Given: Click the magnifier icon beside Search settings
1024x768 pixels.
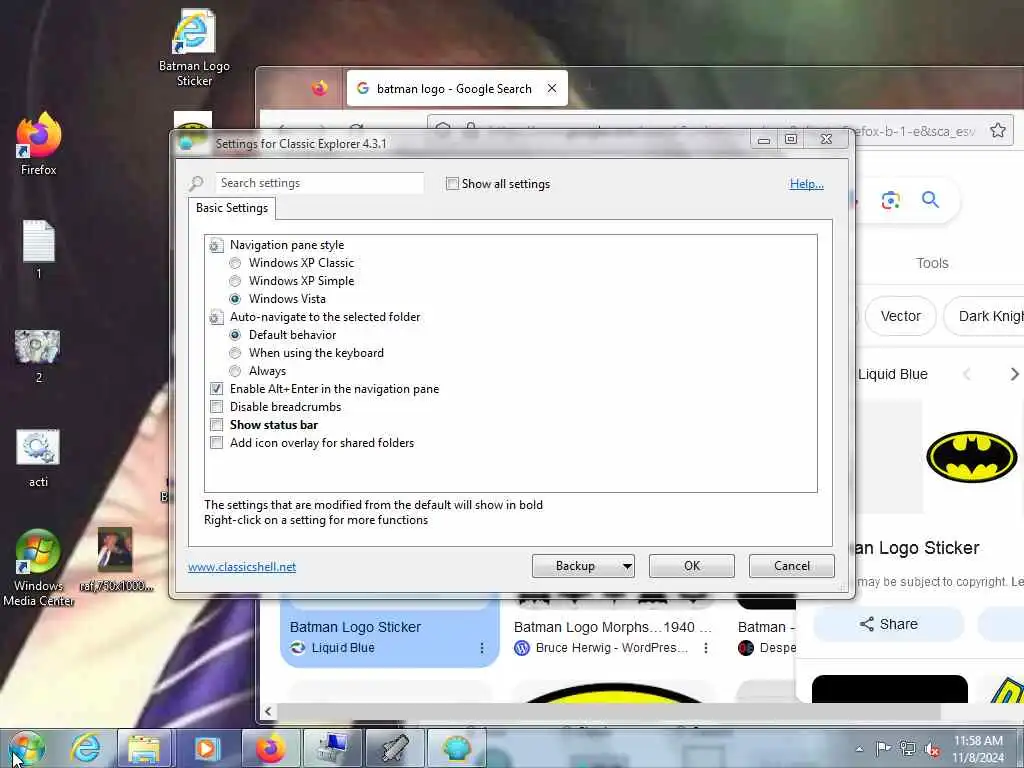Looking at the screenshot, I should click(196, 184).
